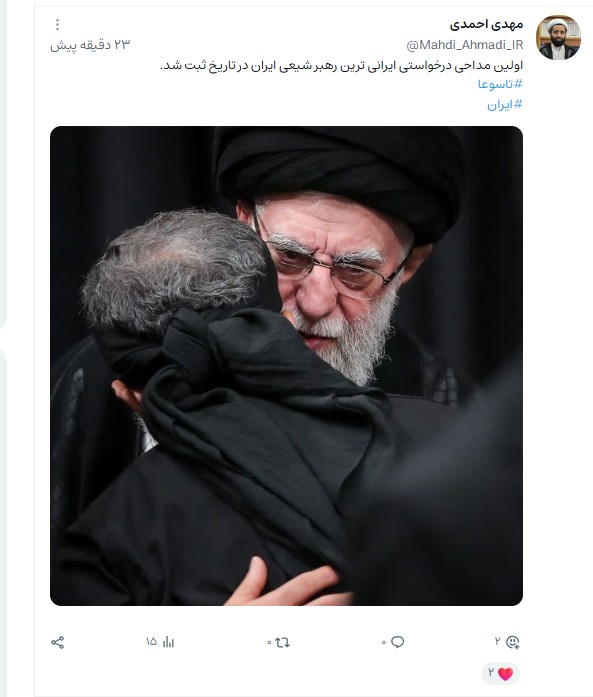Image resolution: width=593 pixels, height=697 pixels.
Task: Show the reaction count beside smiley
Action: [x=497, y=641]
